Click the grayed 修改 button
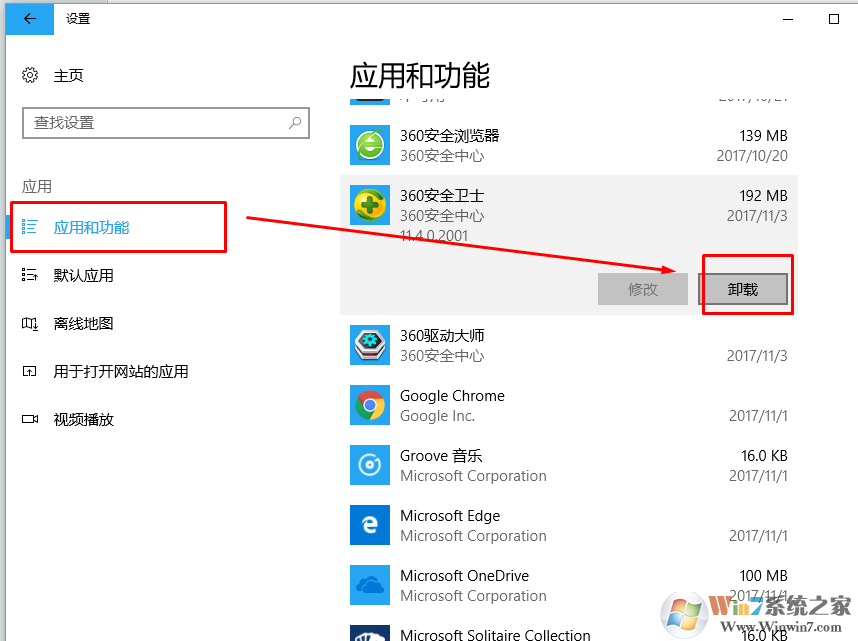The image size is (858, 641). [x=643, y=289]
